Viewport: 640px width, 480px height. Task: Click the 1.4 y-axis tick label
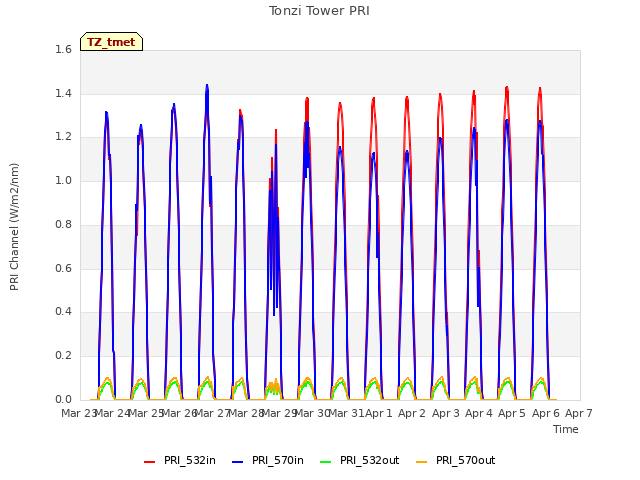pyautogui.click(x=63, y=93)
